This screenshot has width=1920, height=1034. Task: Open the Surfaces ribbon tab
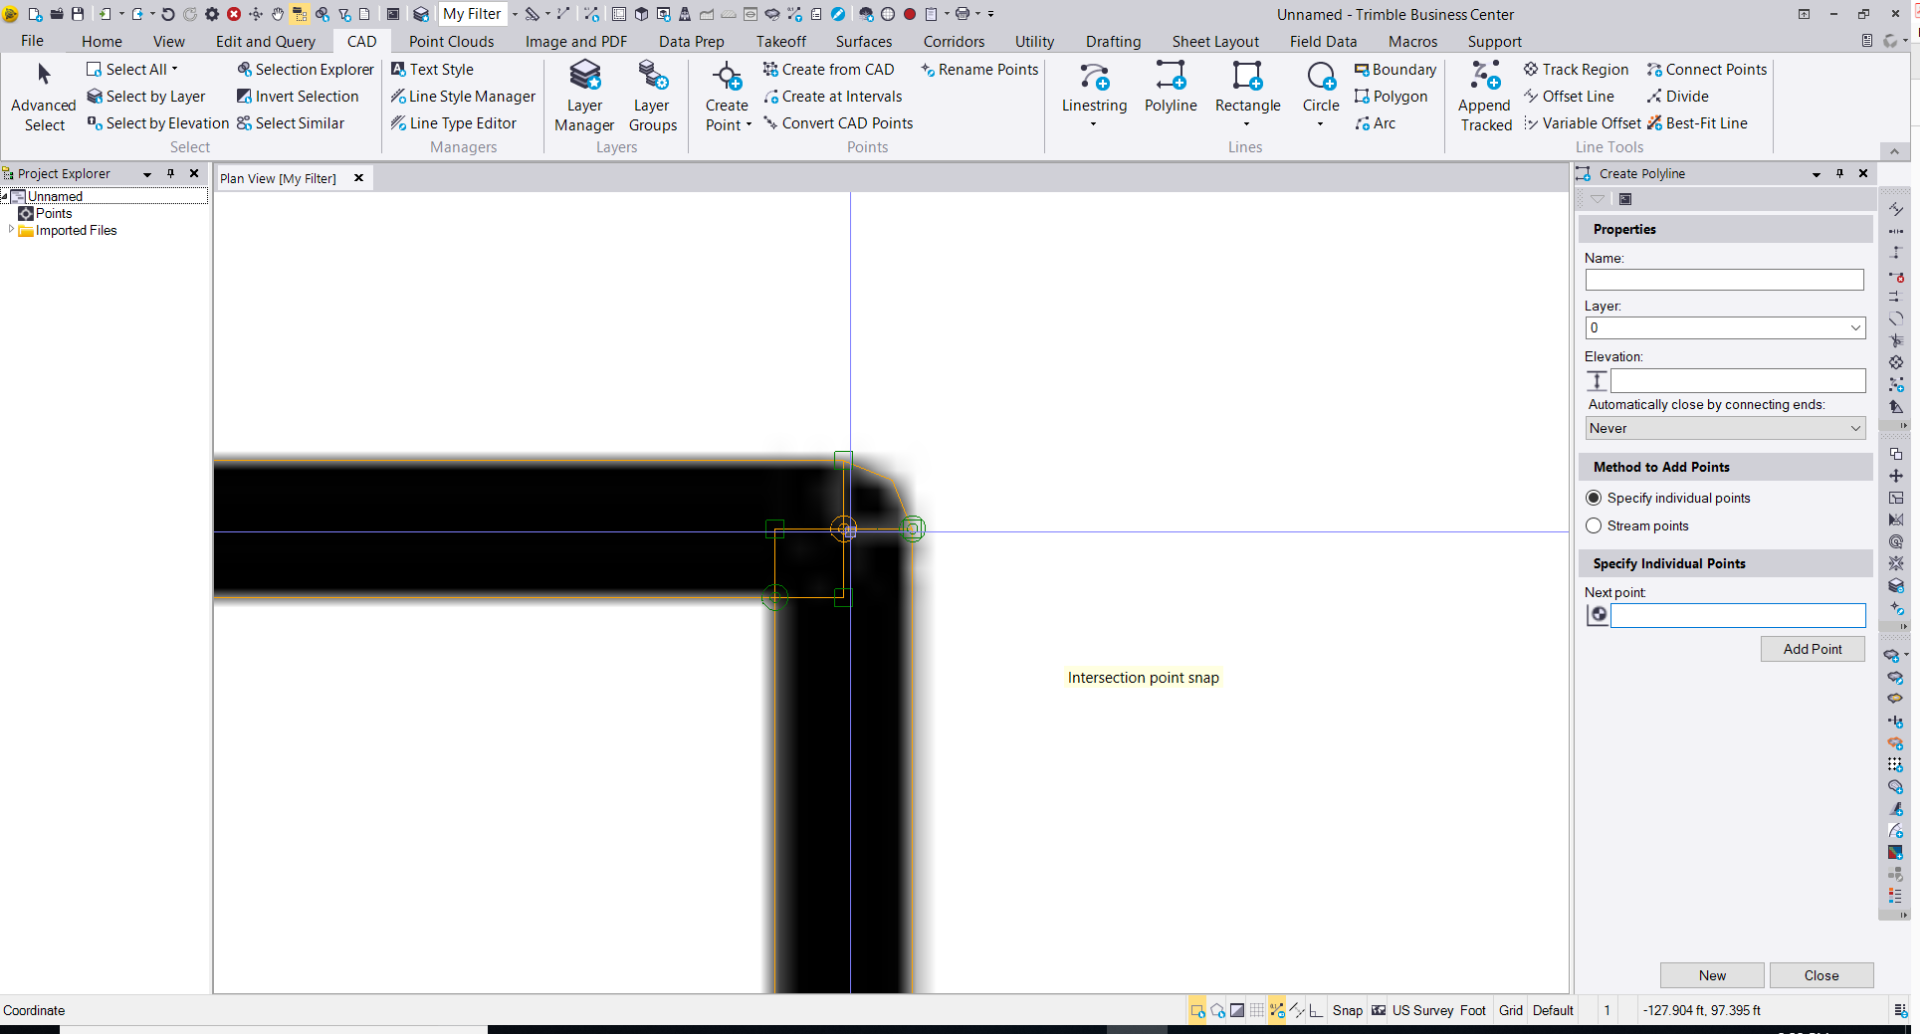click(x=863, y=41)
